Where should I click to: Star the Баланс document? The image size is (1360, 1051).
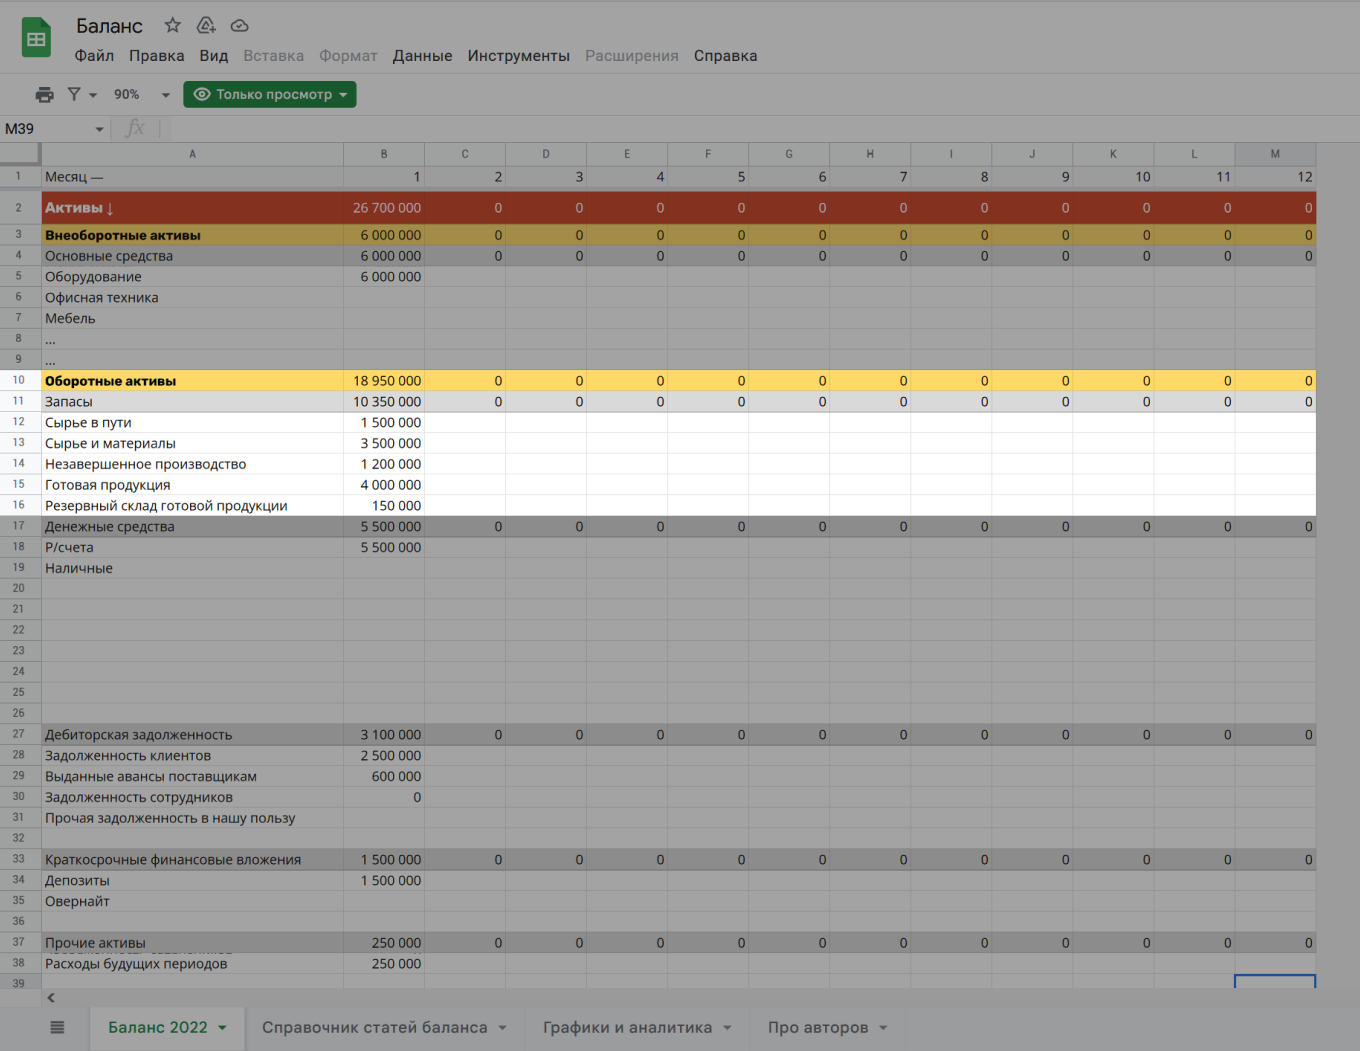tap(173, 25)
